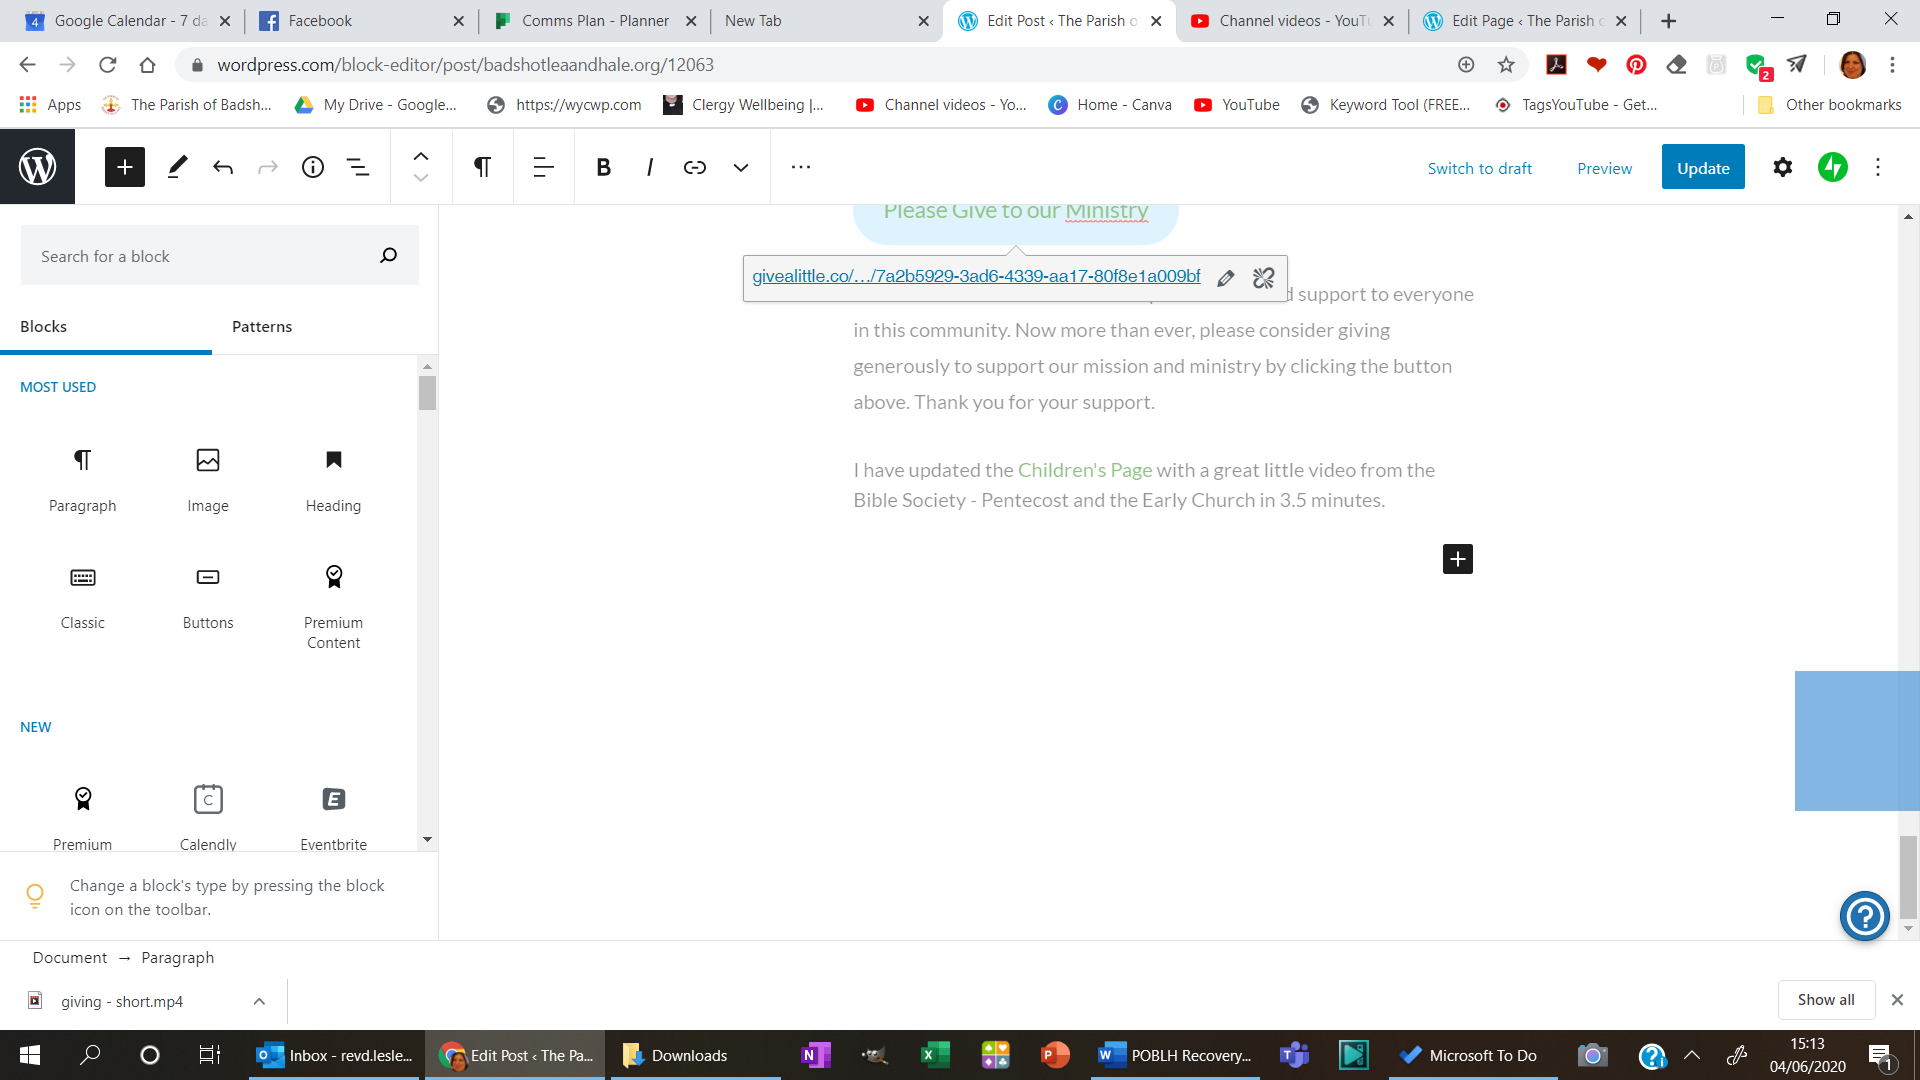Click the undo arrow in toolbar
Image resolution: width=1920 pixels, height=1080 pixels.
[223, 167]
